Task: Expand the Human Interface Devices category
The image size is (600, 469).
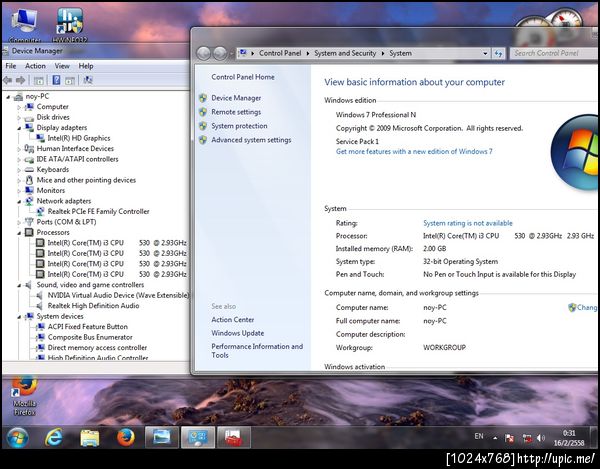Action: (19, 149)
